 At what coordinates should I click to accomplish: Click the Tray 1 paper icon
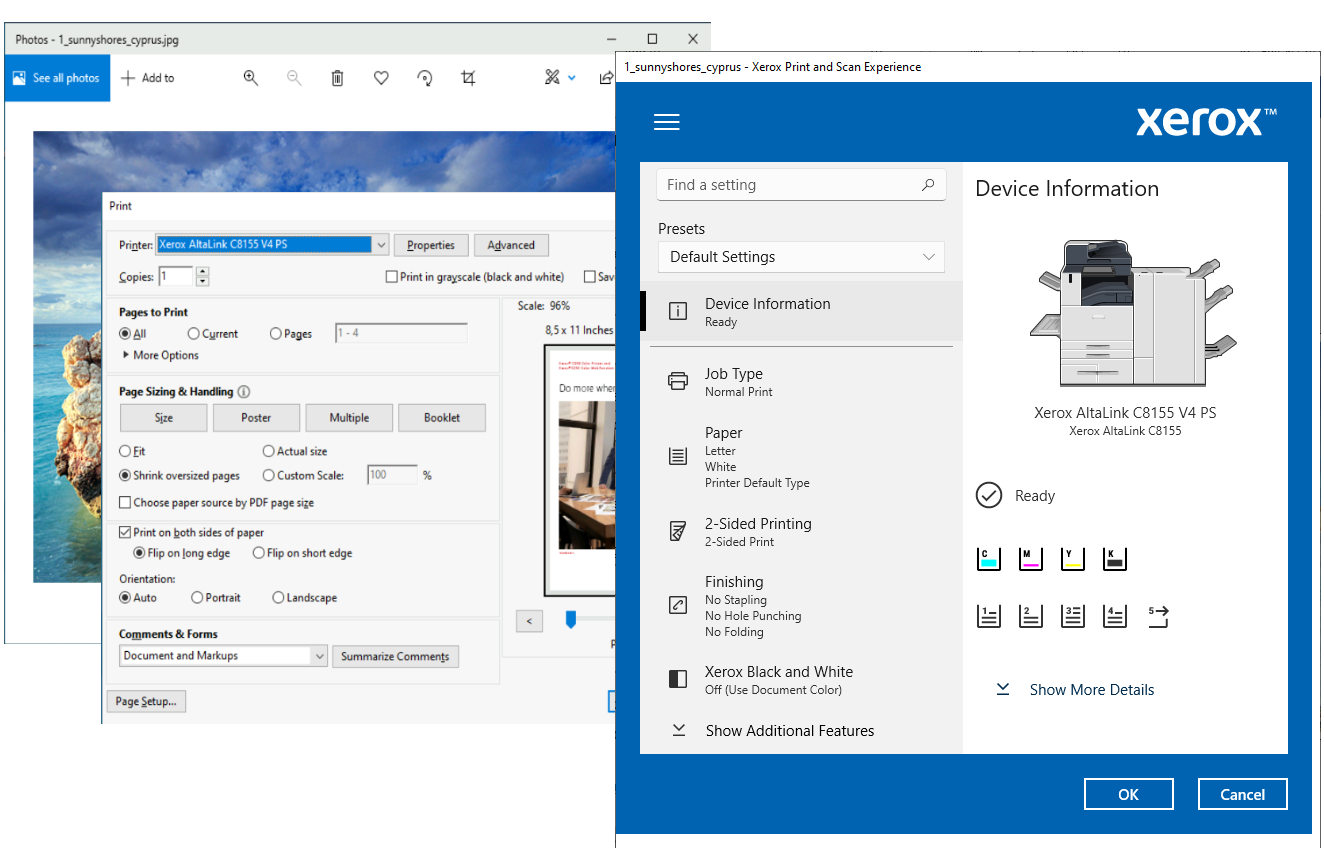(x=989, y=616)
